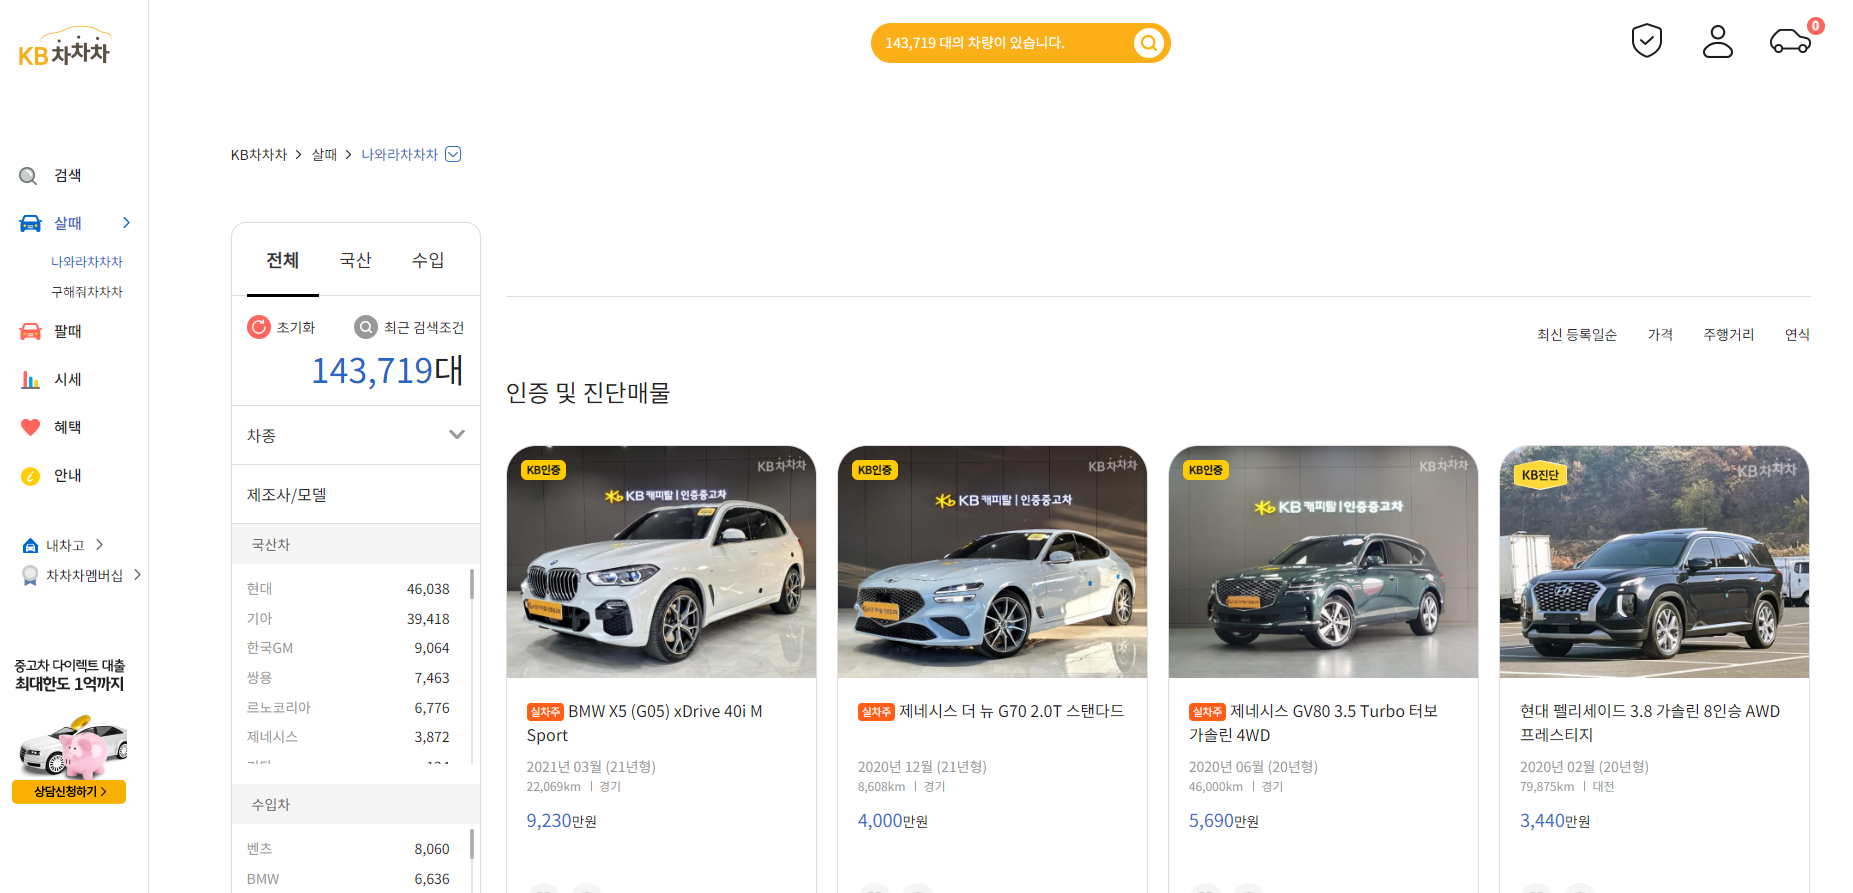Viewport: 1853px width, 893px height.
Task: Open the user account profile icon
Action: (1718, 41)
